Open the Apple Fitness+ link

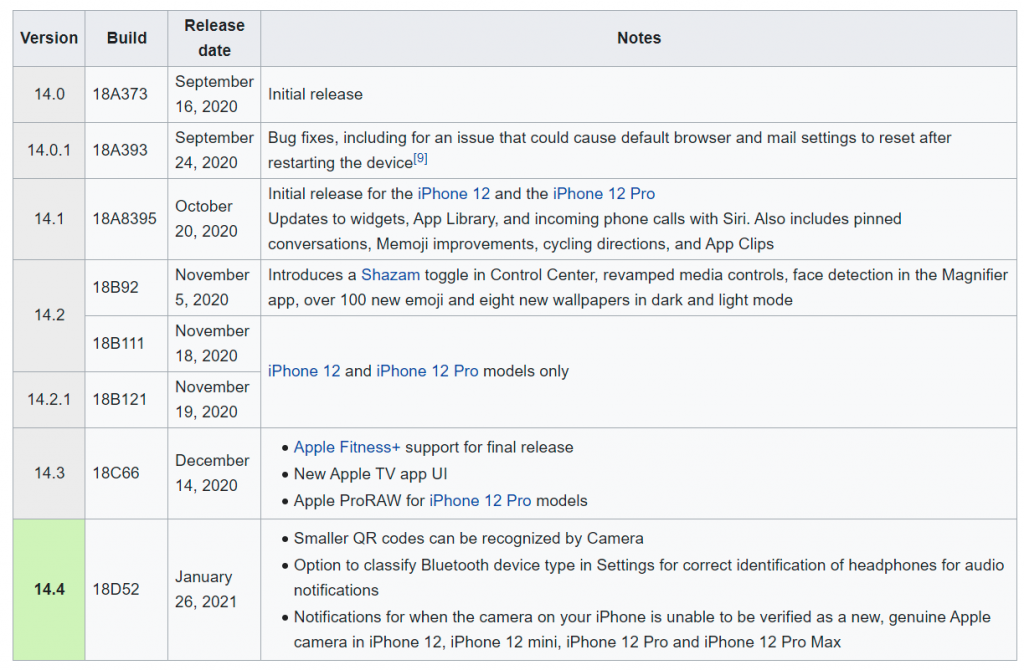[x=347, y=447]
